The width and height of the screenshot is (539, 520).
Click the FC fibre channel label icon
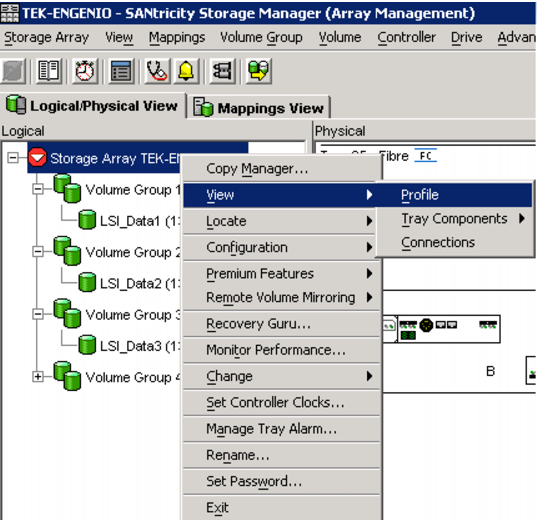point(426,156)
